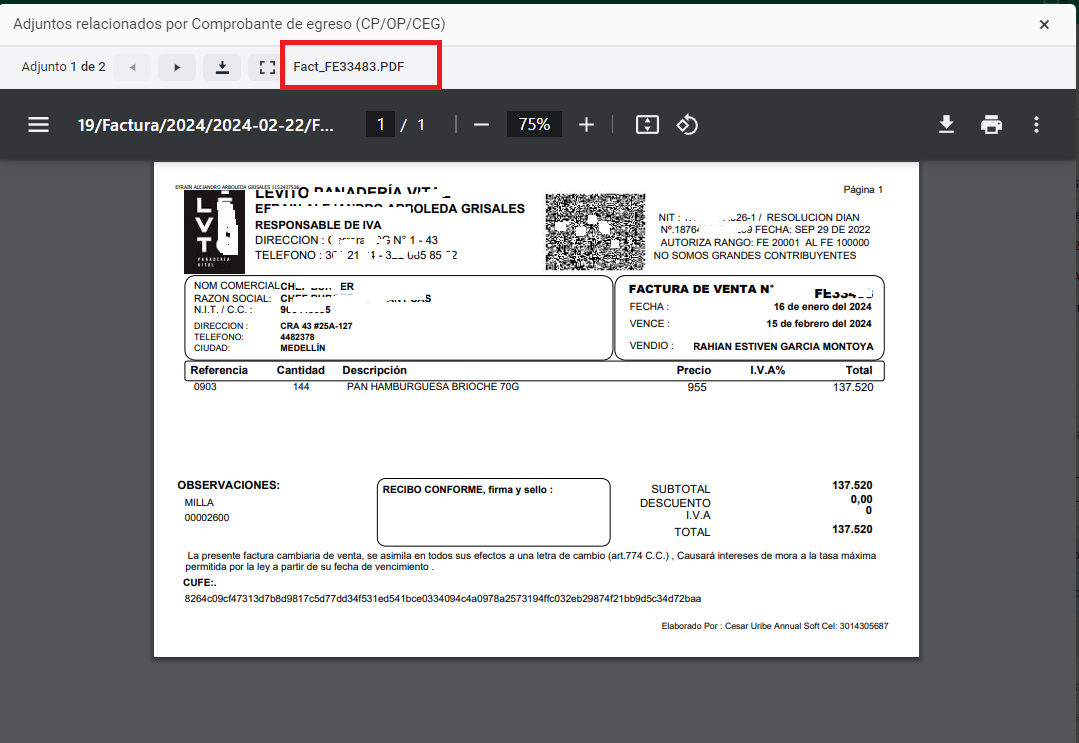Click the zoom in plus button

tap(586, 125)
